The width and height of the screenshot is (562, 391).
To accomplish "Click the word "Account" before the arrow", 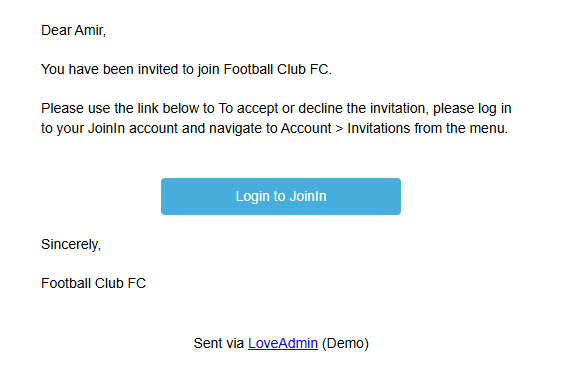I will (x=306, y=128).
